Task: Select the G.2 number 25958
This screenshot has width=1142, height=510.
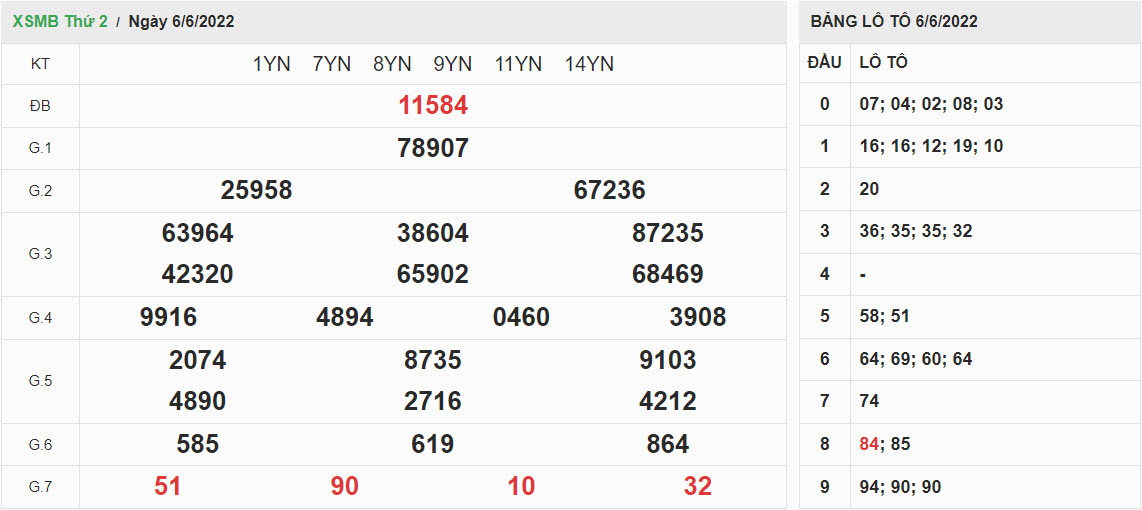Action: pos(256,190)
